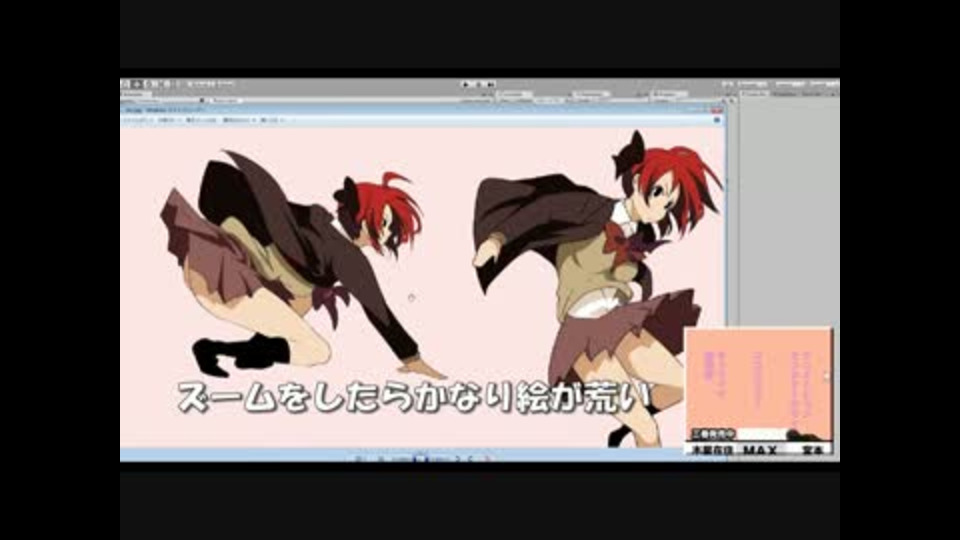Screen dimensions: 960x540
Task: Open the Photo Viewer File menu
Action: click(x=138, y=120)
